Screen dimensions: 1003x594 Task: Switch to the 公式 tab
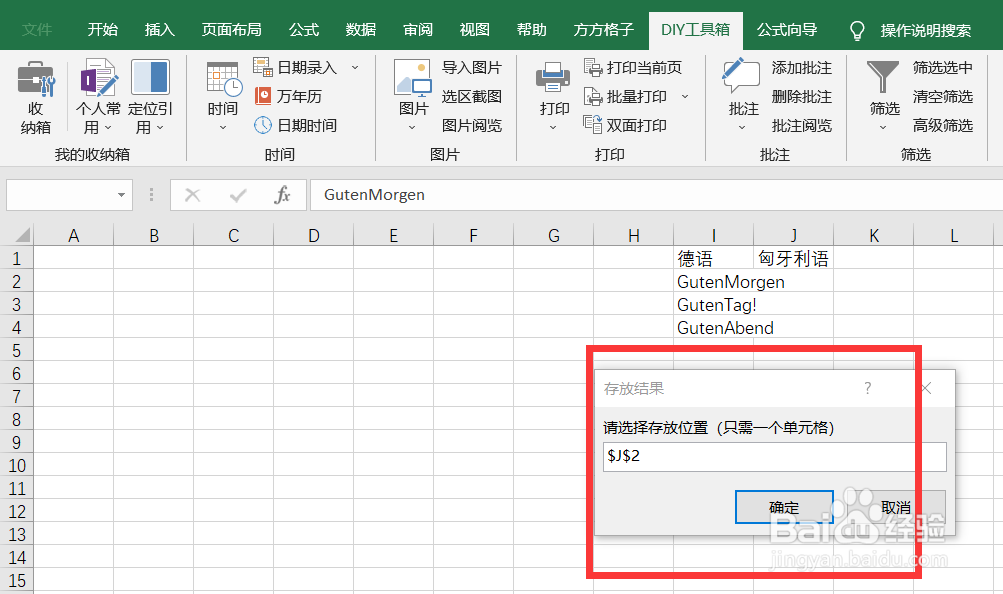304,29
